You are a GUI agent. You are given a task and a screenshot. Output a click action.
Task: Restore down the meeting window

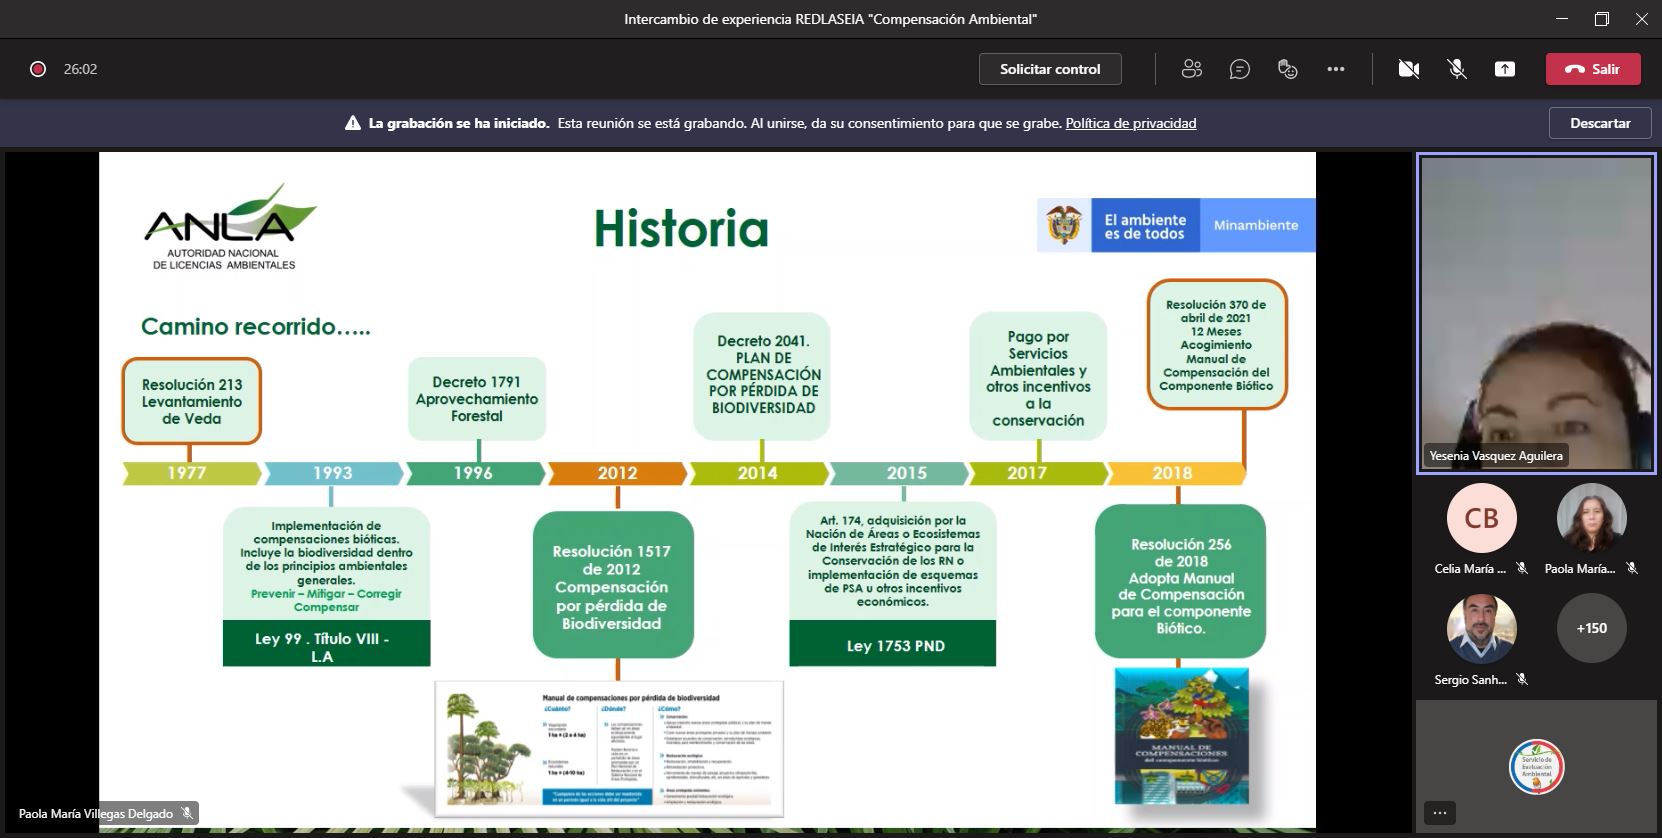tap(1602, 19)
